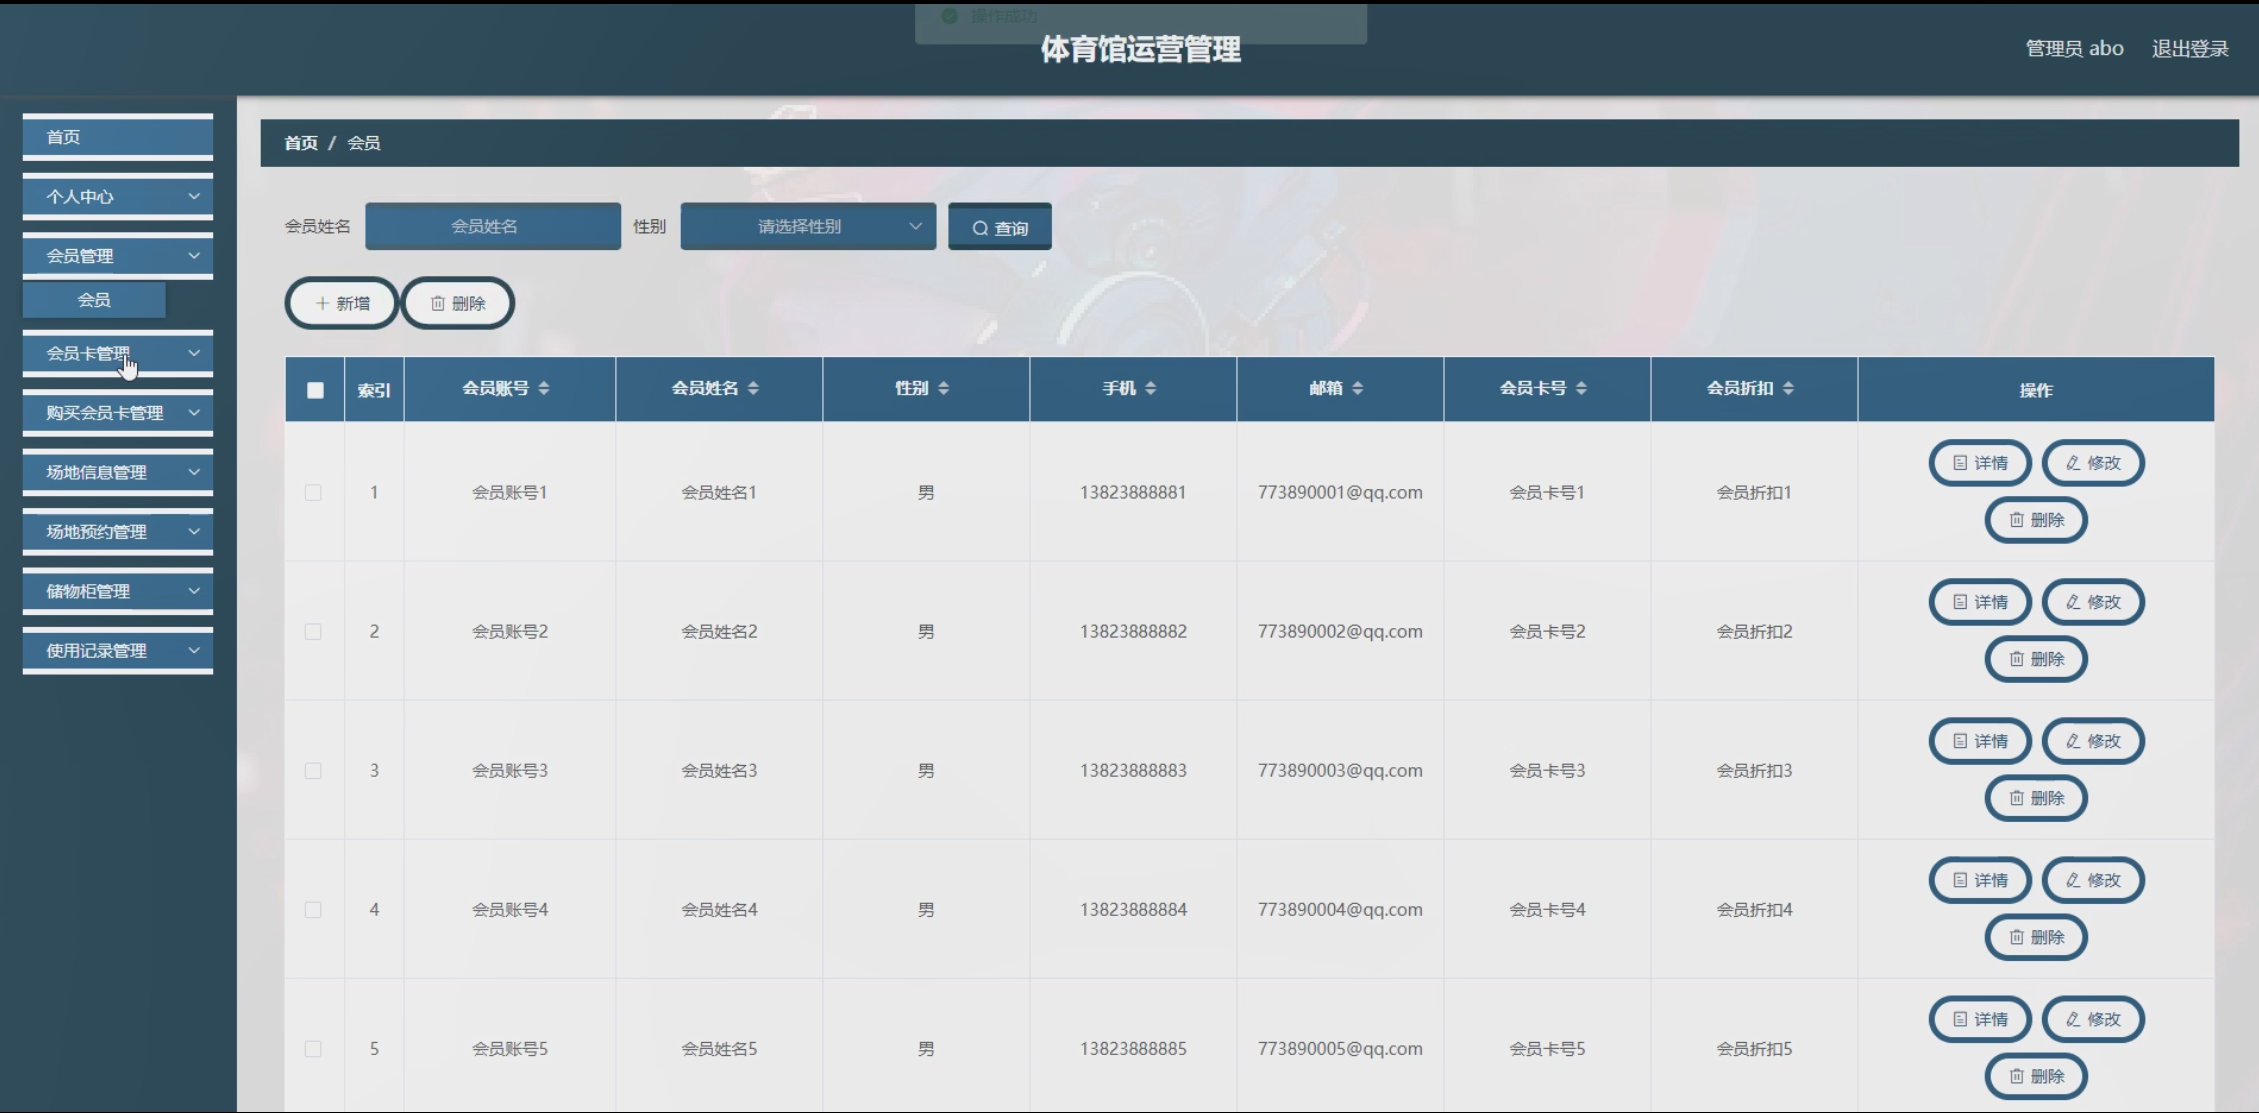Click 退出登录 in the header
Image resolution: width=2259 pixels, height=1113 pixels.
(x=2190, y=49)
